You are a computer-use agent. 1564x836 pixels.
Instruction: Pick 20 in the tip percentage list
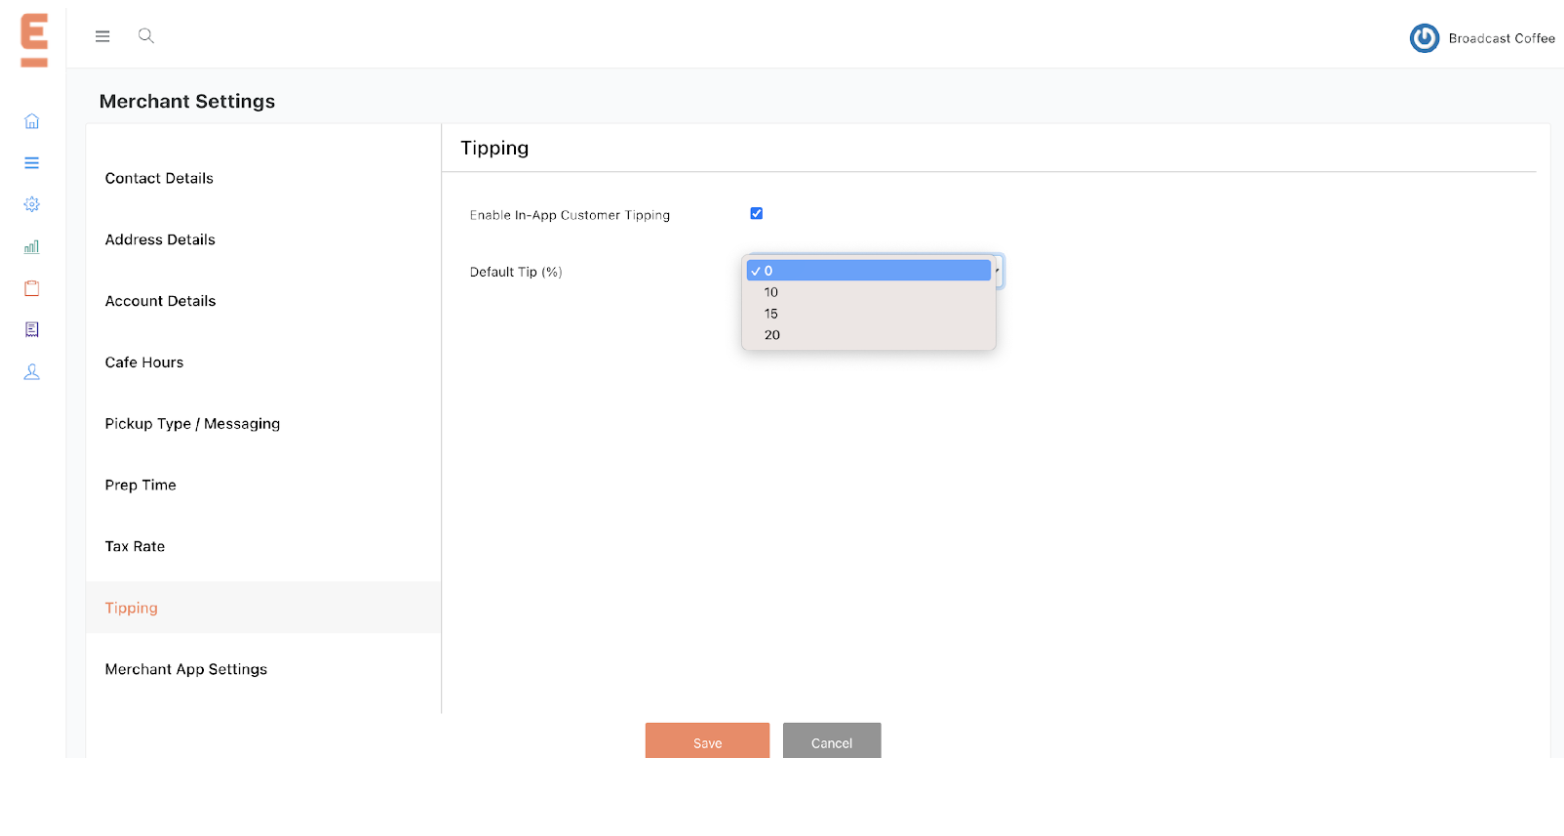pyautogui.click(x=772, y=335)
